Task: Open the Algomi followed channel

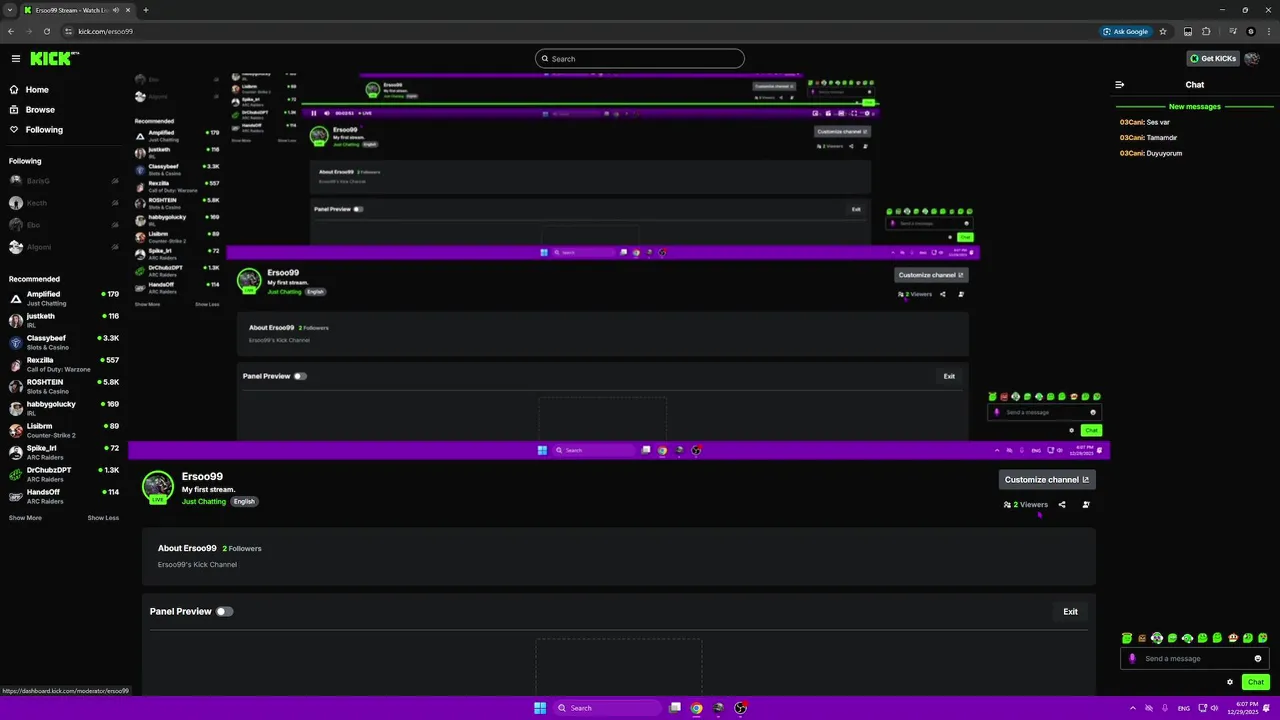Action: tap(64, 247)
